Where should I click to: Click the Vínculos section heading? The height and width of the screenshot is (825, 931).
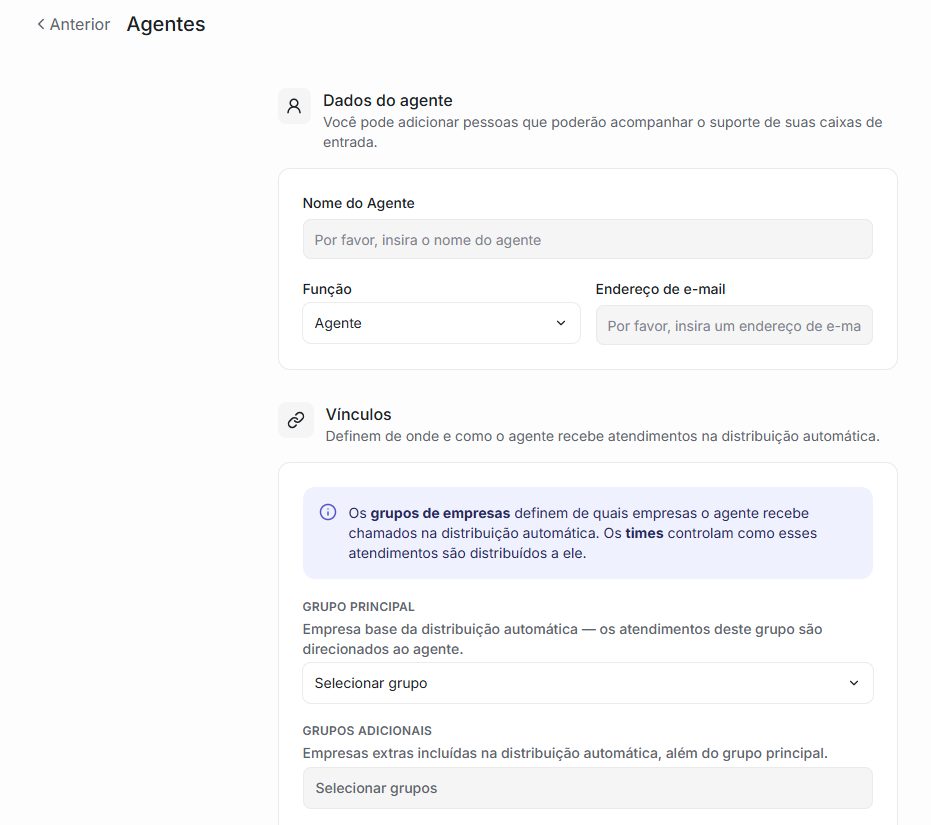358,414
